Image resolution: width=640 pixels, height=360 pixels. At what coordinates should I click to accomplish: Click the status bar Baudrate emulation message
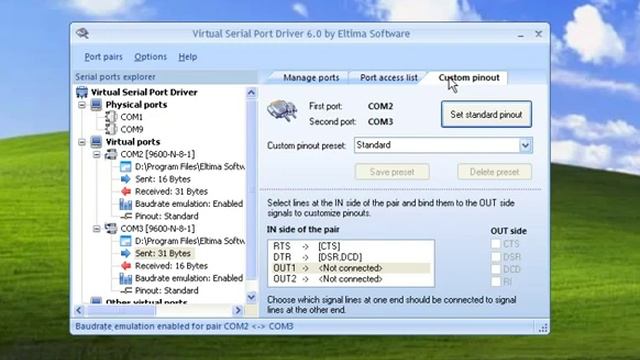point(184,327)
